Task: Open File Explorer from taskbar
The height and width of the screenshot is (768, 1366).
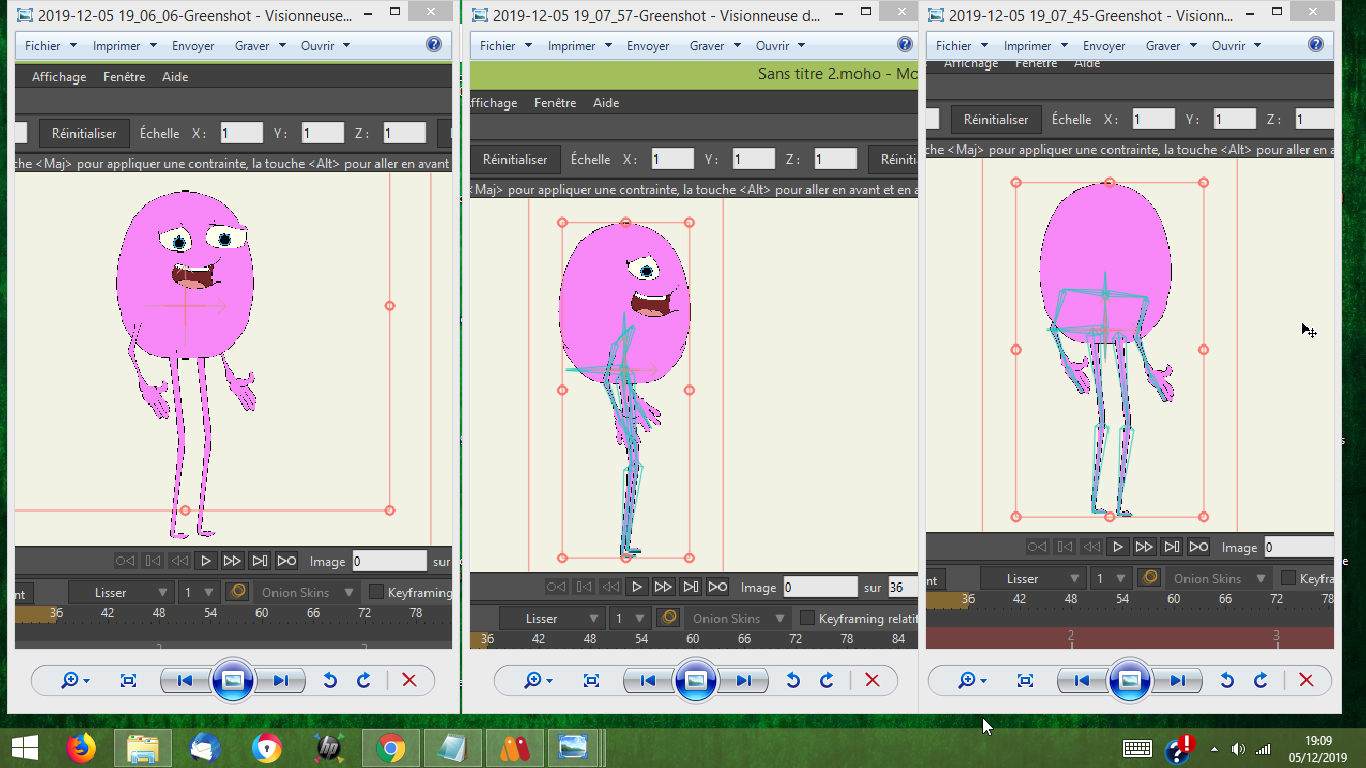Action: pyautogui.click(x=143, y=747)
